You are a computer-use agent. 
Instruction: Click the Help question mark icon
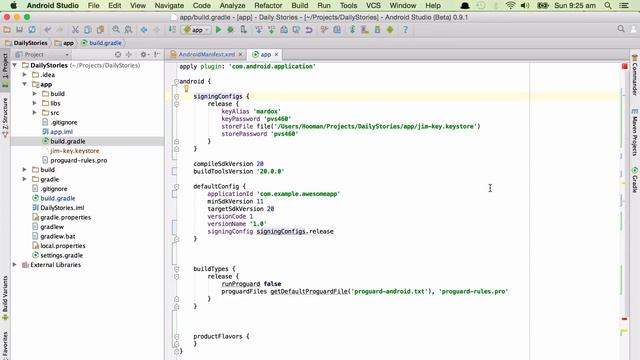click(405, 30)
